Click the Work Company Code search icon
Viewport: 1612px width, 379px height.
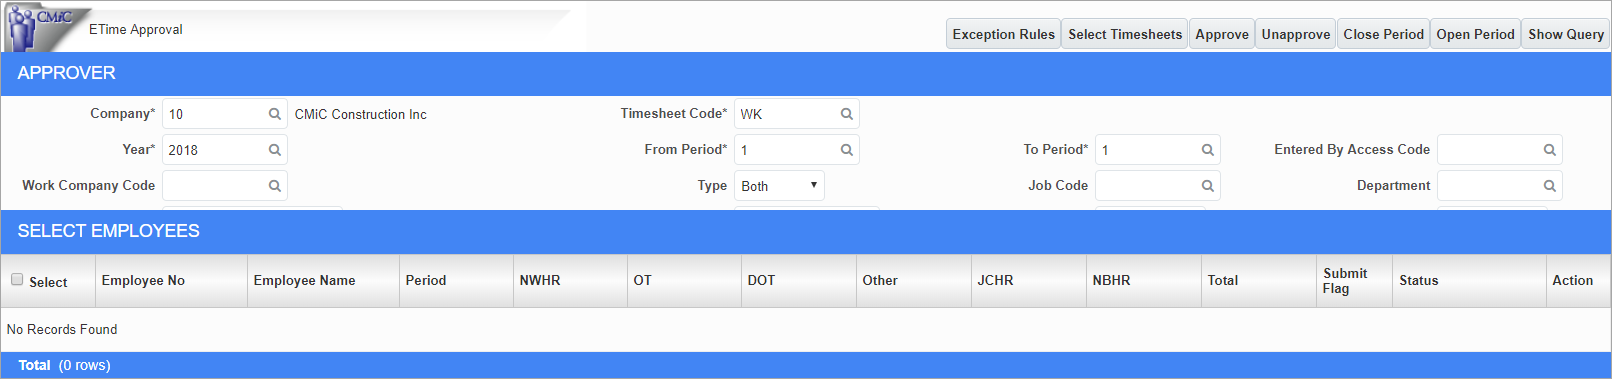pos(274,186)
